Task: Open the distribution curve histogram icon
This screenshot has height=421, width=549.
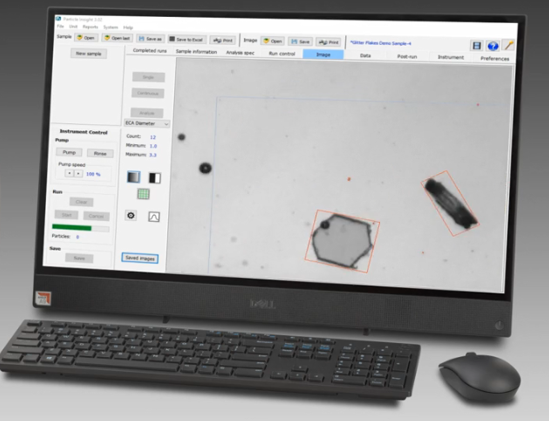Action: [154, 217]
